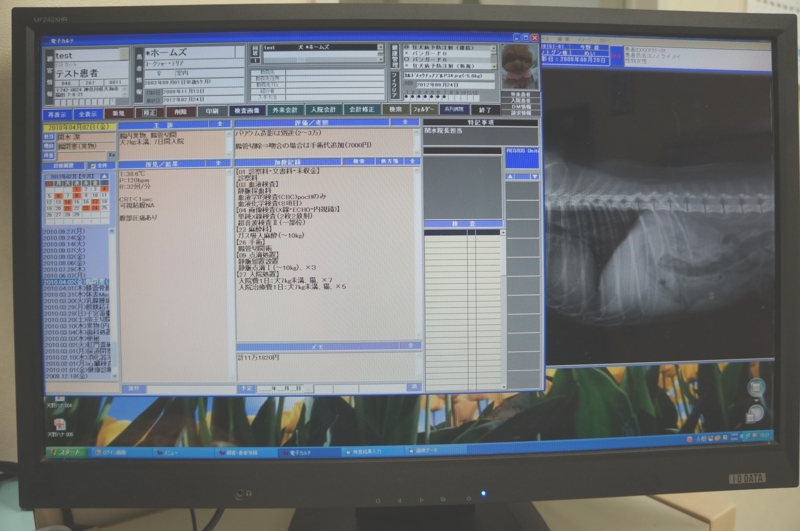Screen dimensions: 800x531
Task: Click into the メモ text area
Action: click(x=327, y=366)
